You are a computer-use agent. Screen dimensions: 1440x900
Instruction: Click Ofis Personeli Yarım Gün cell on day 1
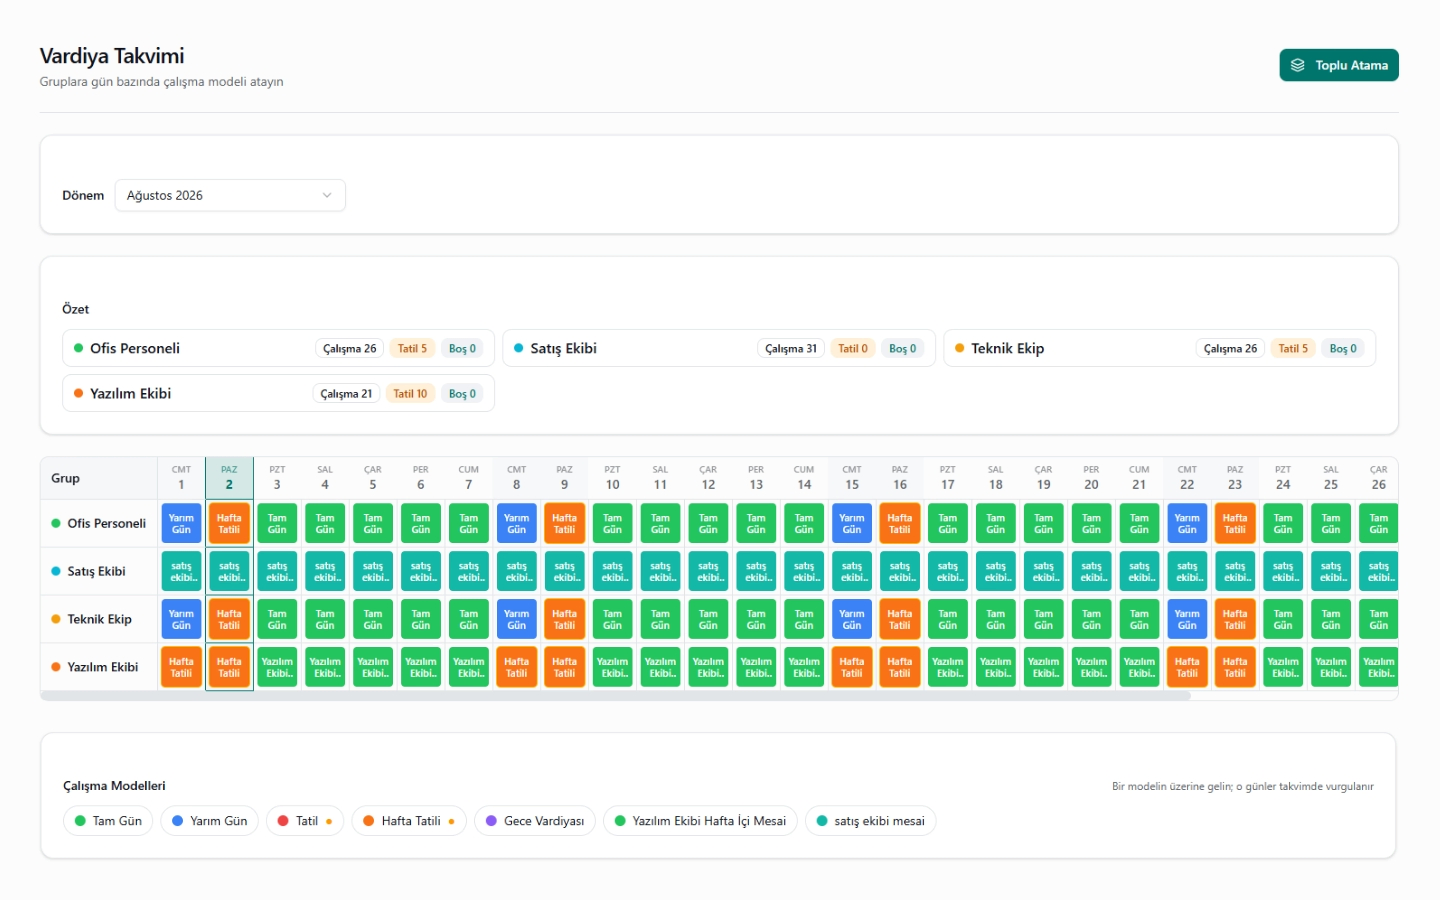181,523
